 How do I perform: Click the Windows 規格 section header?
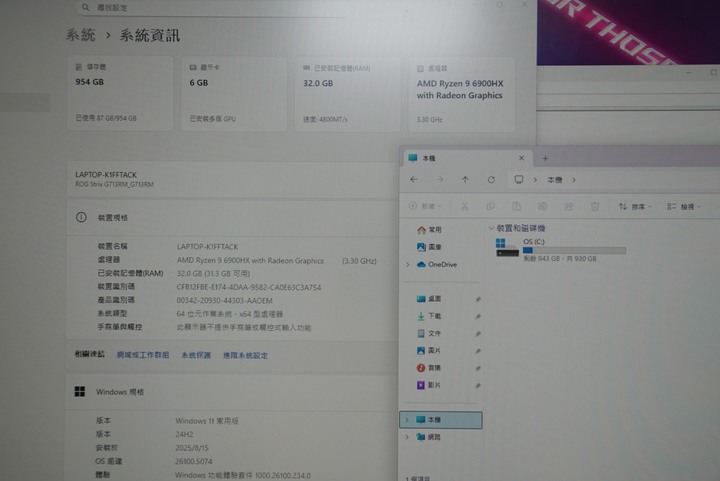[232, 392]
